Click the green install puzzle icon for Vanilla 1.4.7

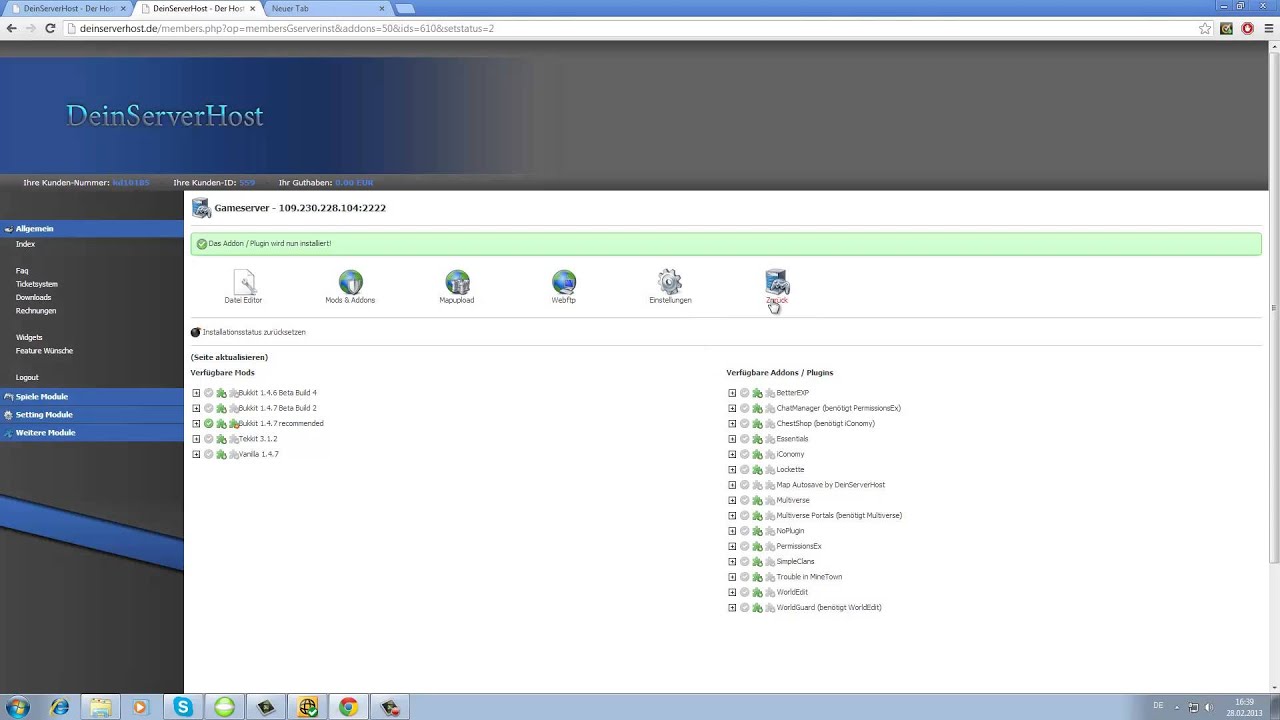(221, 454)
